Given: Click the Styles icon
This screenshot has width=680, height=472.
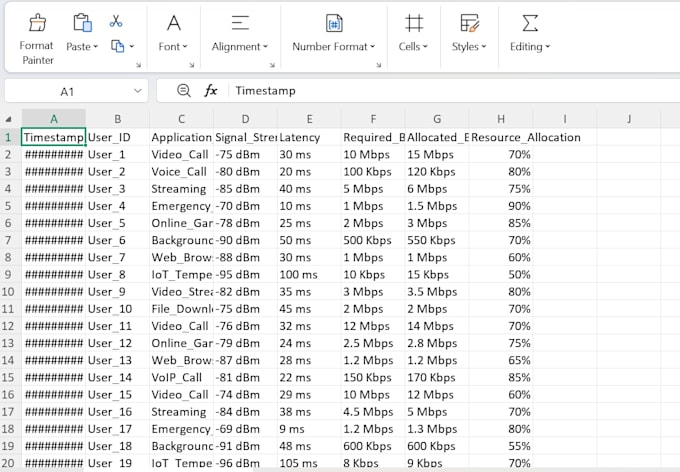Looking at the screenshot, I should tap(469, 23).
